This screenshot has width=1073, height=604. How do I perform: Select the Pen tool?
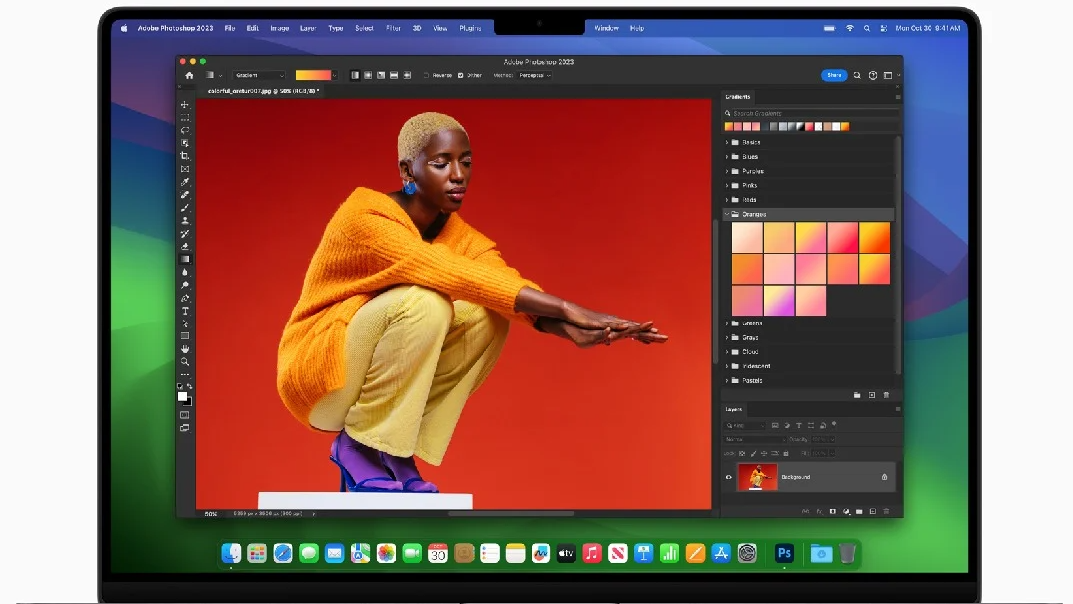click(x=185, y=298)
